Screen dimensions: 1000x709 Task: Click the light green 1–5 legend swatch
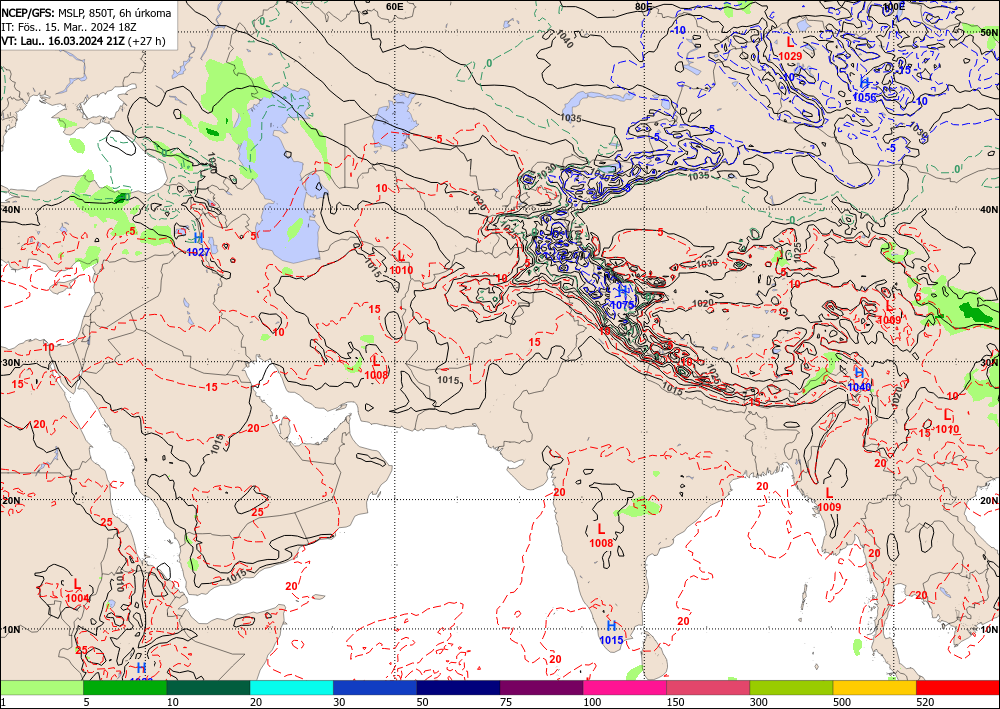(41, 687)
